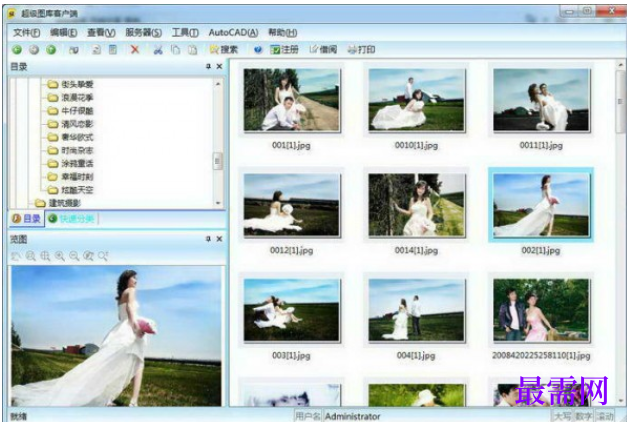Click the Copy icon beside the scissors
This screenshot has height=422, width=627.
tap(175, 50)
